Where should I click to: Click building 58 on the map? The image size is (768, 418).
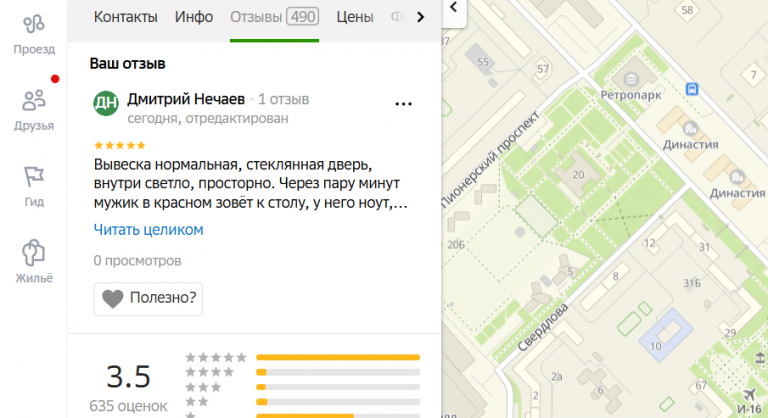(x=687, y=10)
